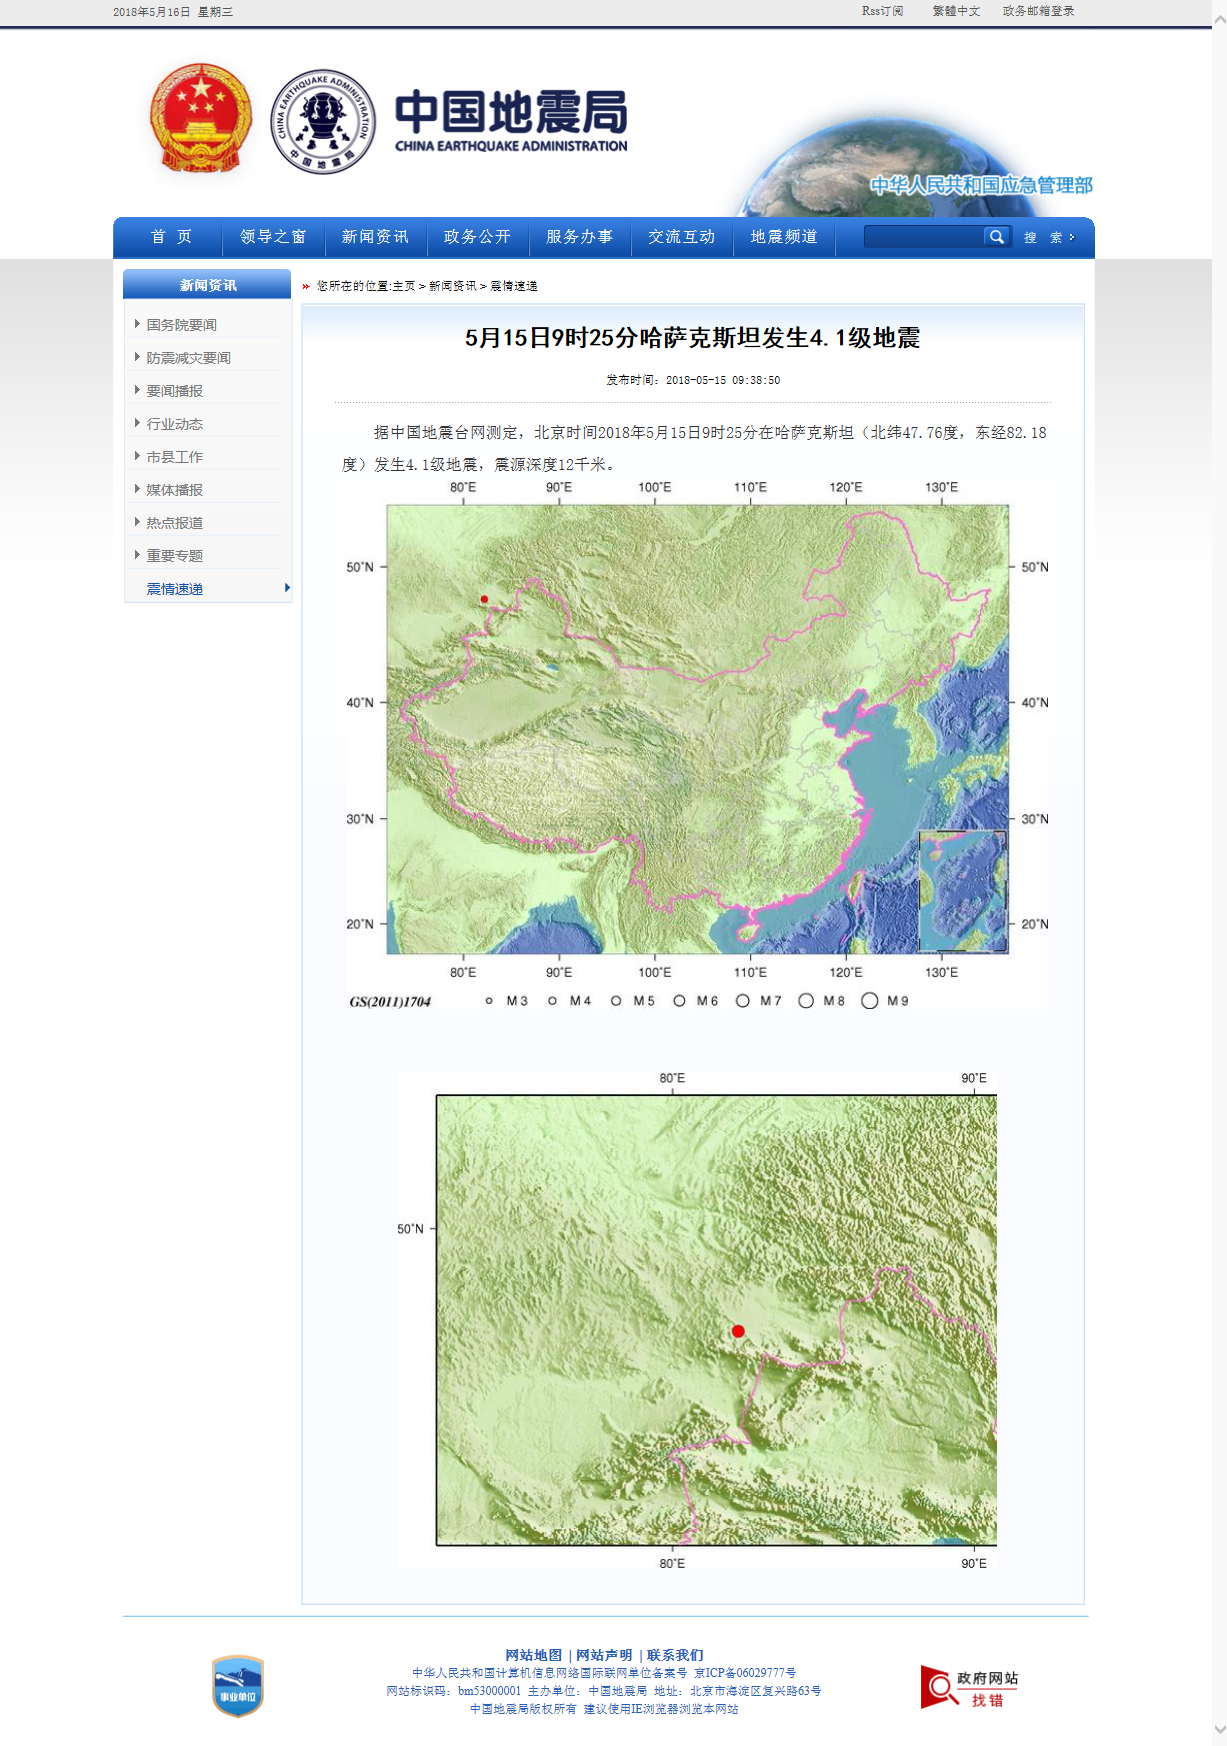The image size is (1227, 1746).
Task: Click the search magnifier icon
Action: point(996,237)
